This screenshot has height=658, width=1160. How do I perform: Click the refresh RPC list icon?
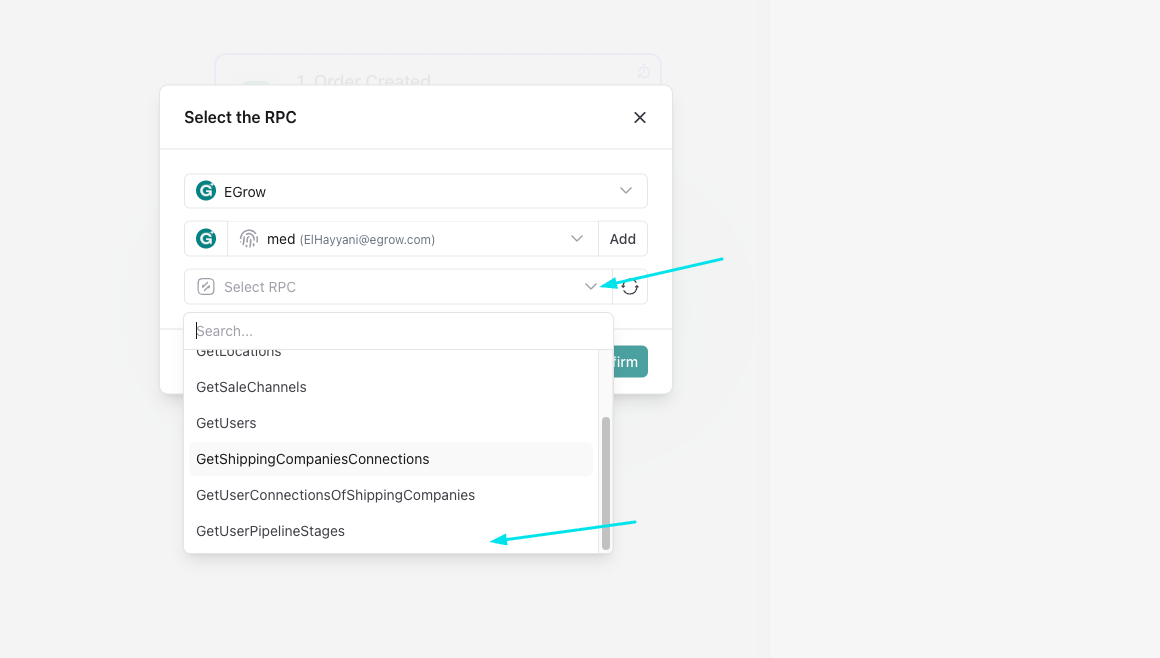click(x=630, y=287)
